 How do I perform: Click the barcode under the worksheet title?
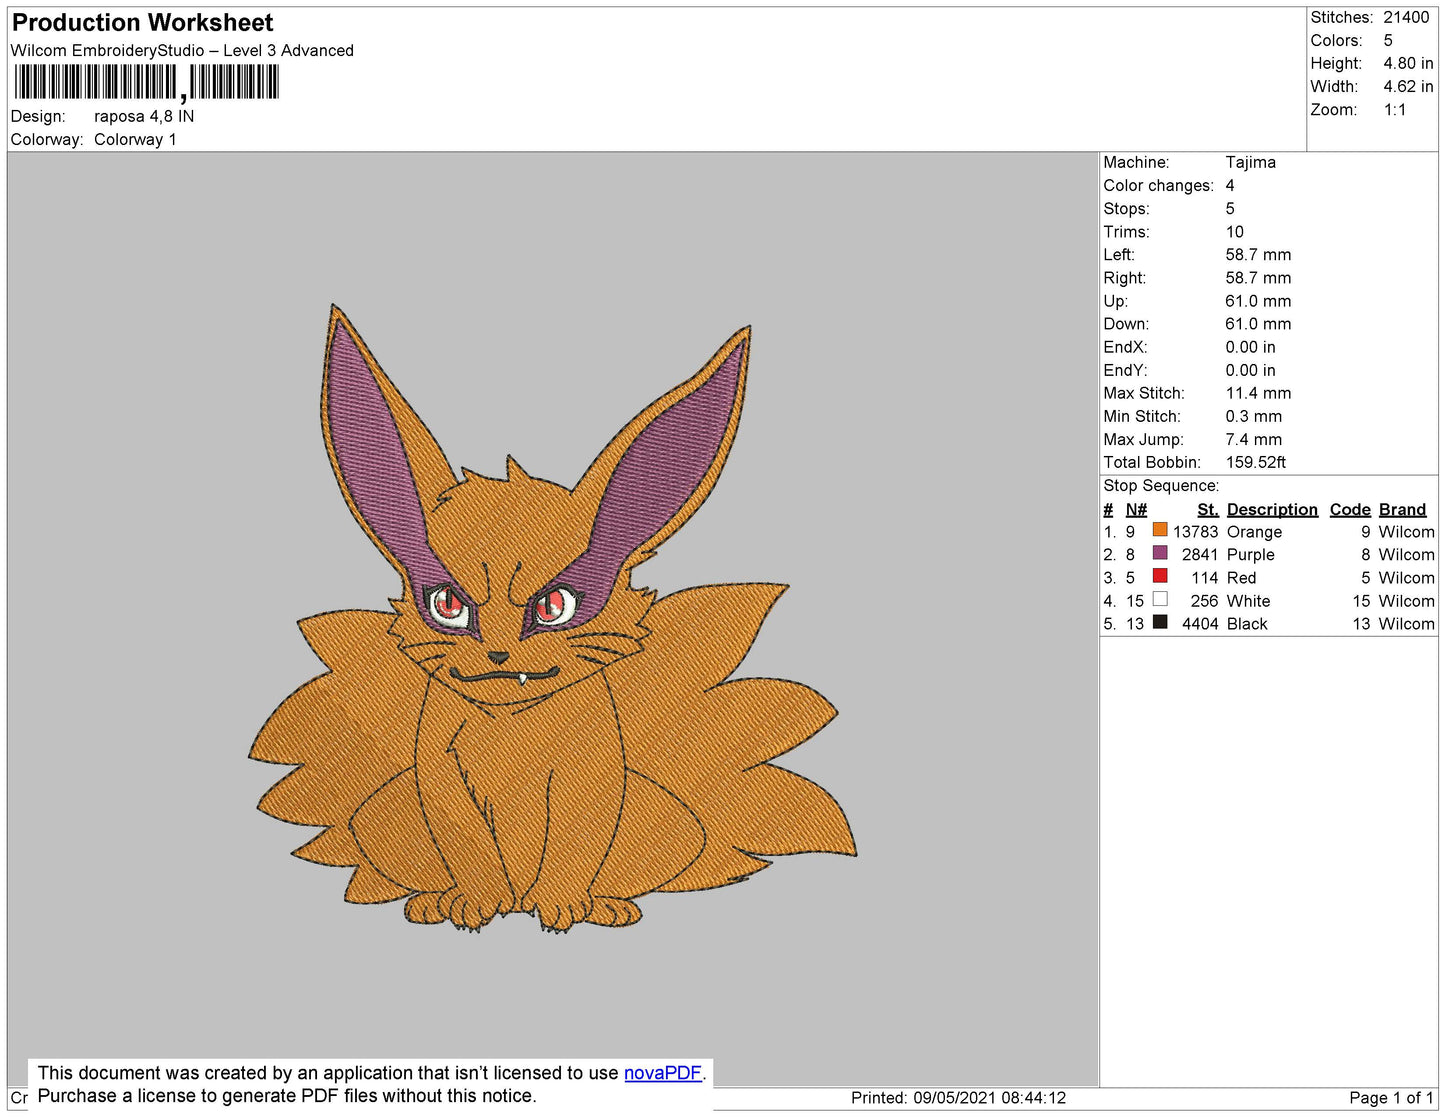(146, 82)
